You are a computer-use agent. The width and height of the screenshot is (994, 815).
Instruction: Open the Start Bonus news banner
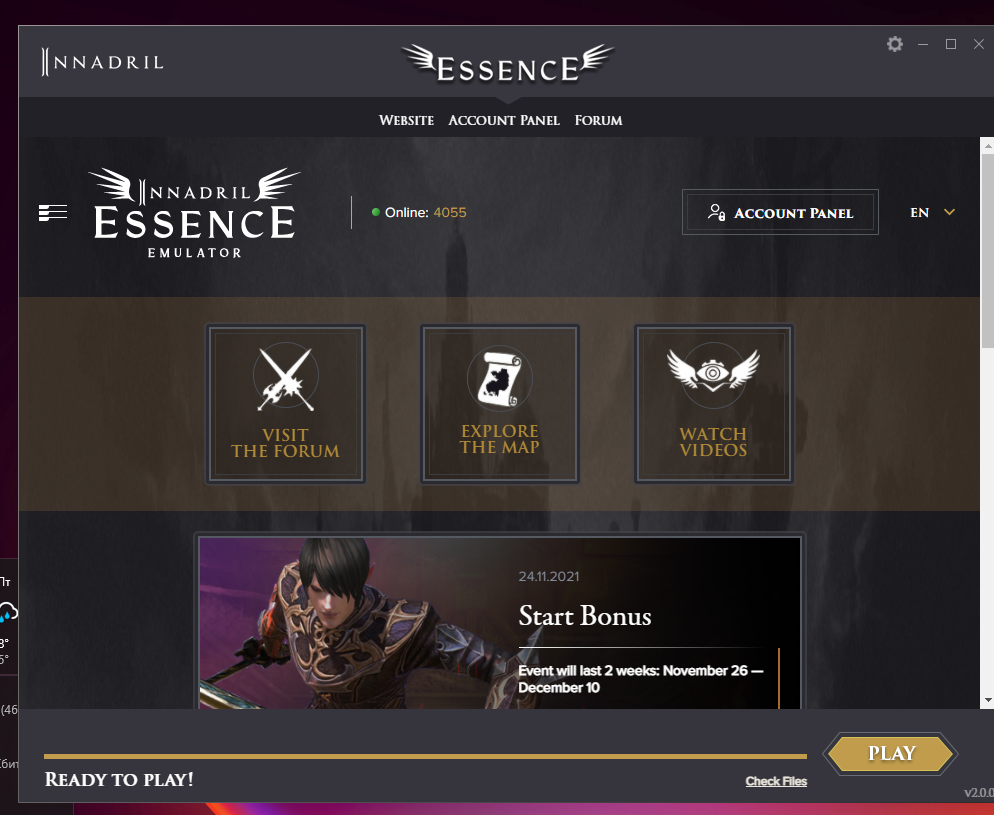coord(500,622)
